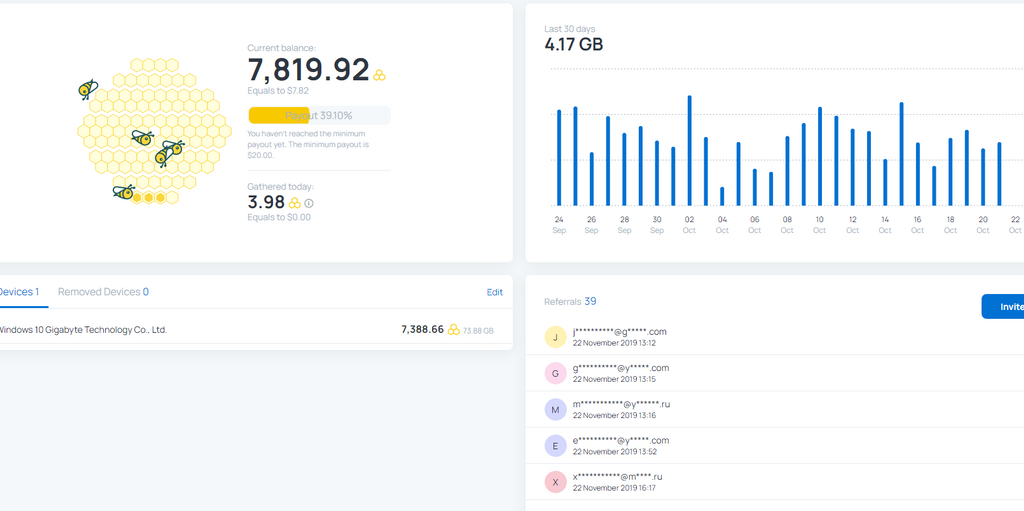Screen dimensions: 1024x511
Task: Select the Devices tab
Action: tap(19, 291)
